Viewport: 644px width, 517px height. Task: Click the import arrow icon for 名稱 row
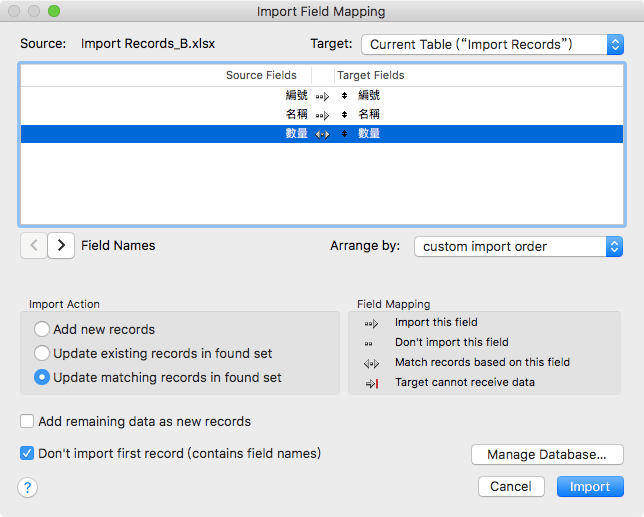(x=321, y=115)
